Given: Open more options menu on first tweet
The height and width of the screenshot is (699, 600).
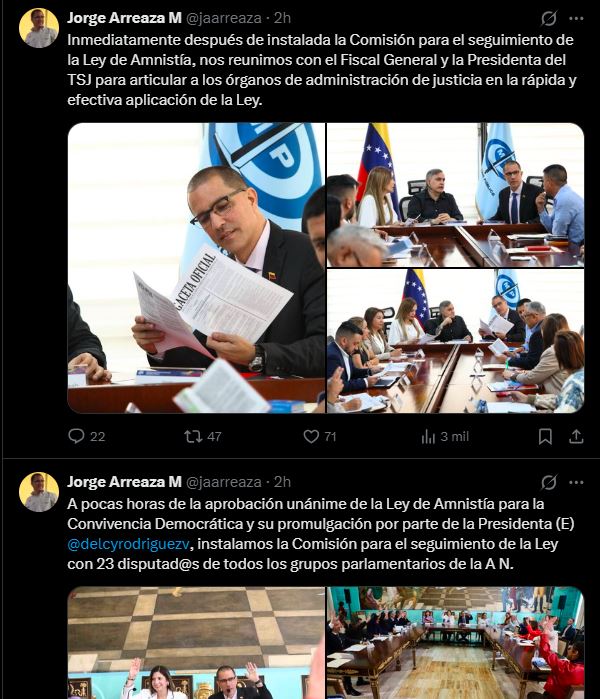Looking at the screenshot, I should [x=576, y=18].
